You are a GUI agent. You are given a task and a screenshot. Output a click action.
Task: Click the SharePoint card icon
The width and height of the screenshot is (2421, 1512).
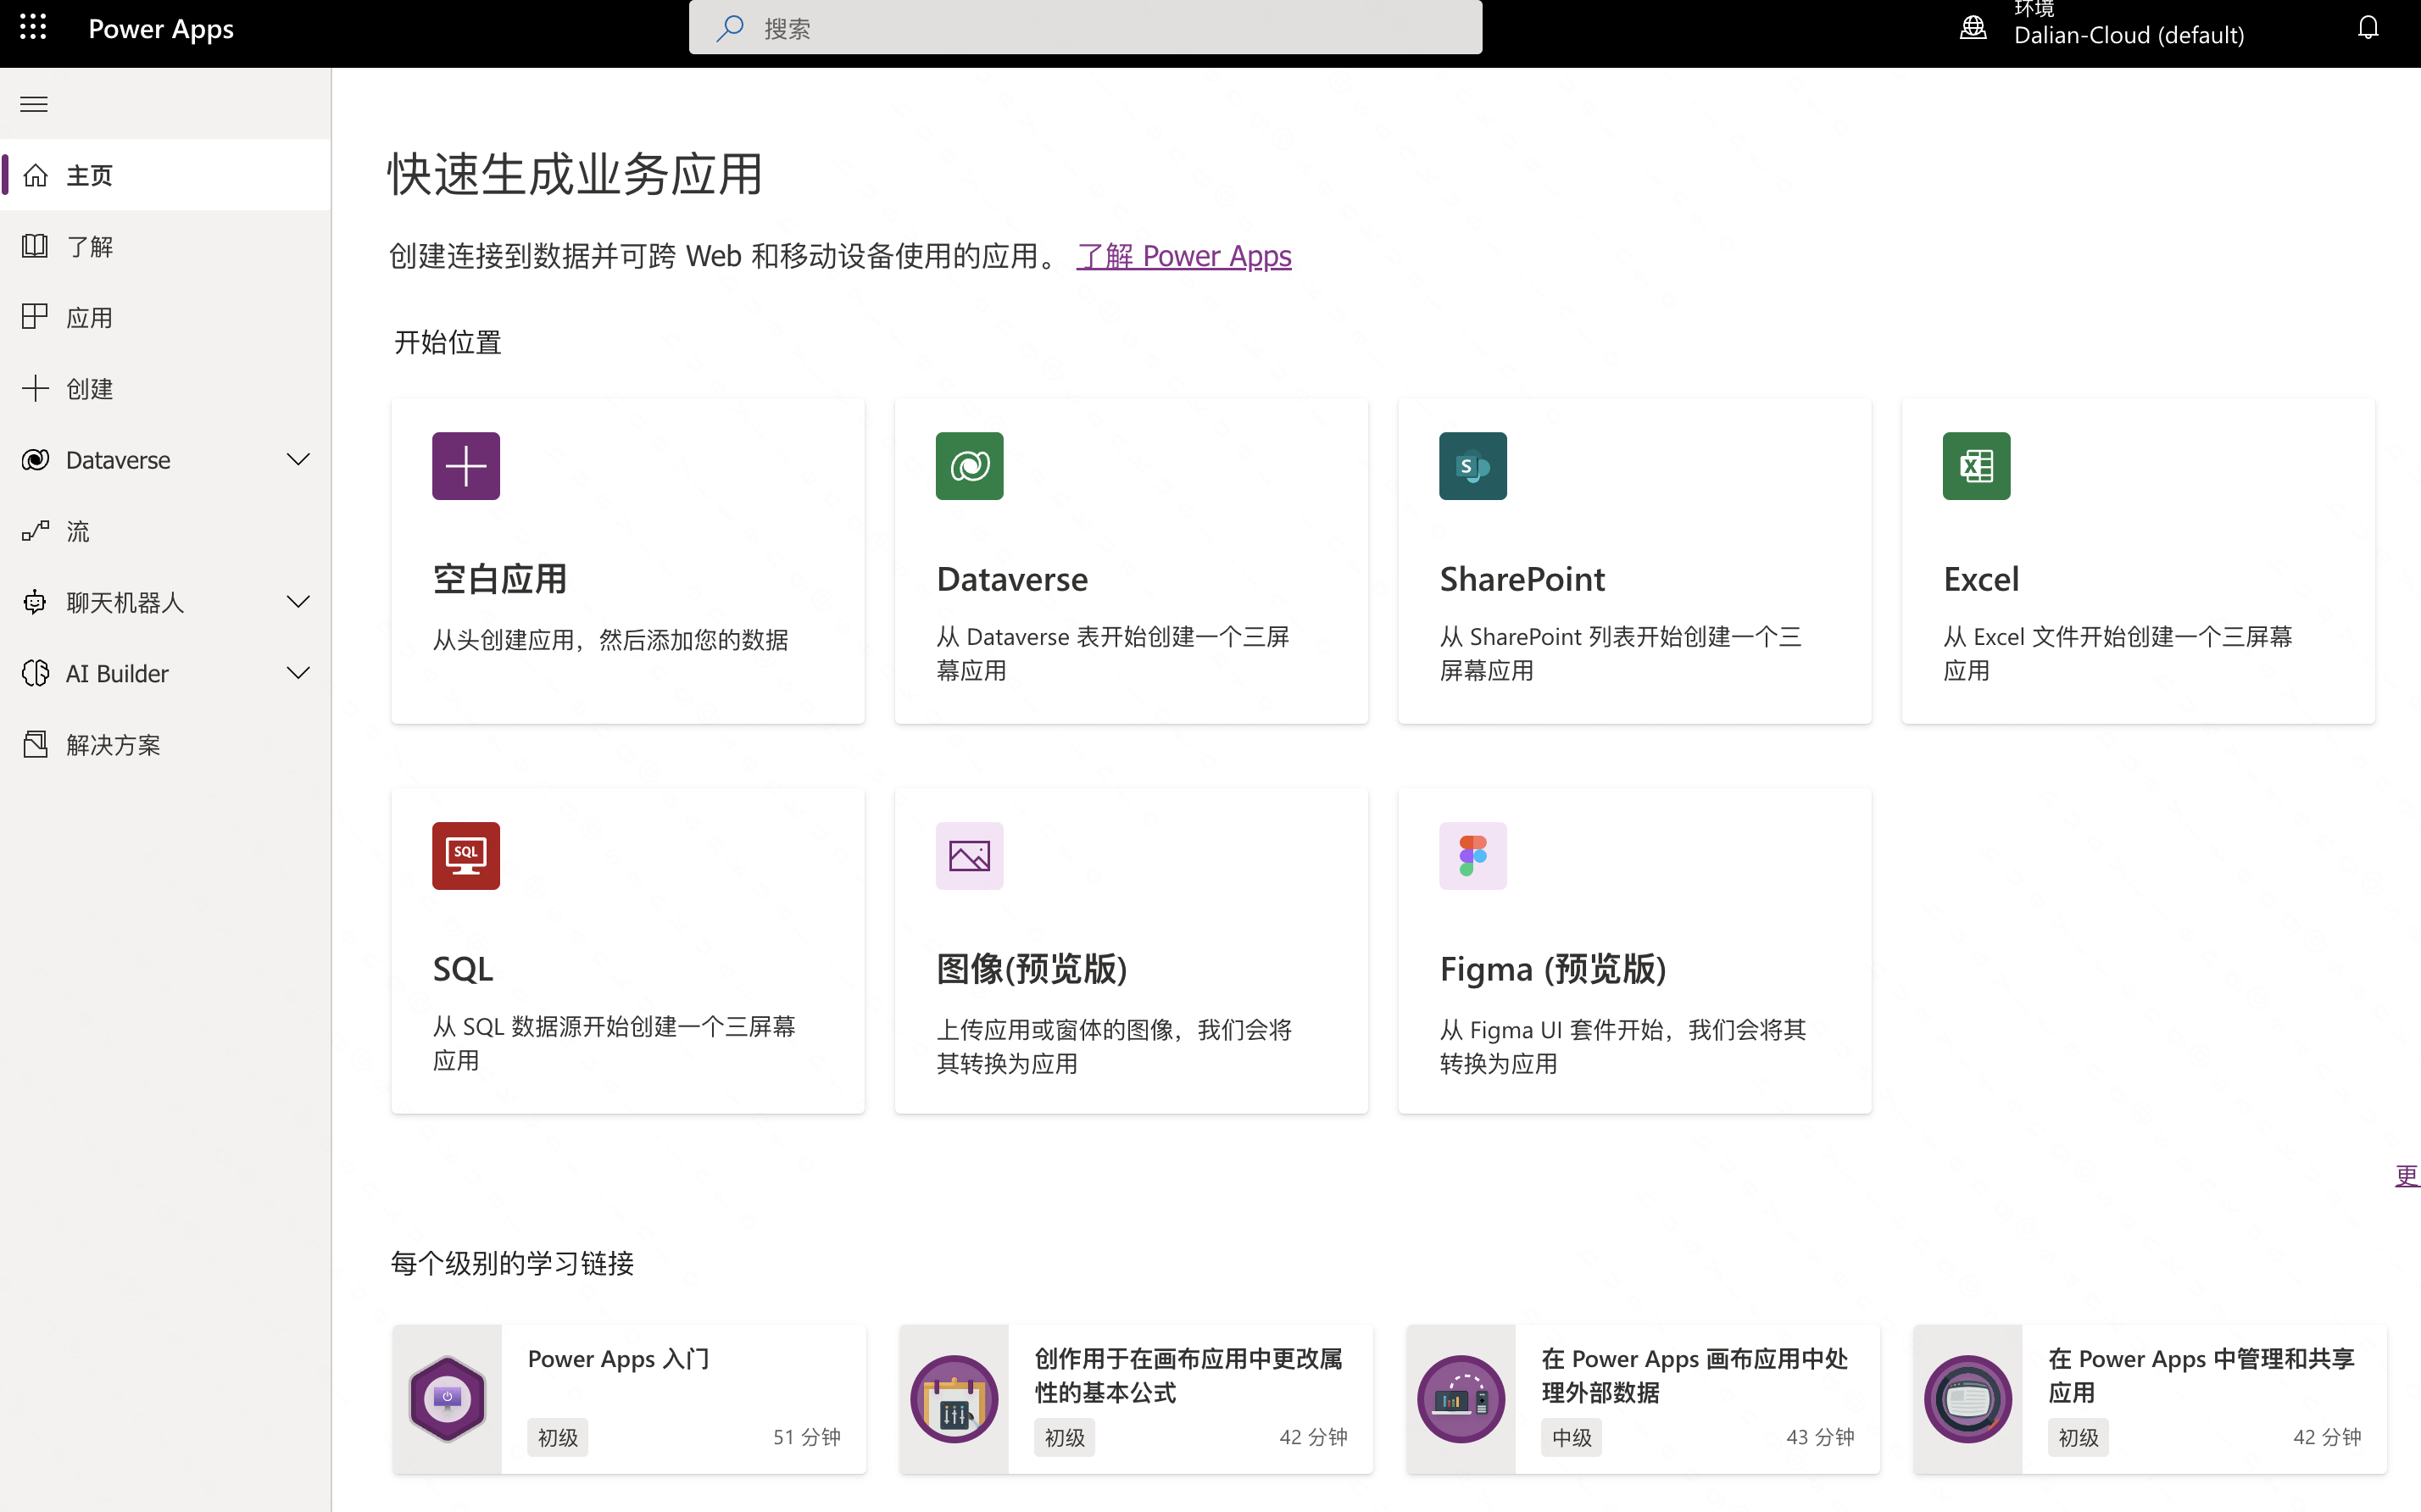click(x=1472, y=466)
